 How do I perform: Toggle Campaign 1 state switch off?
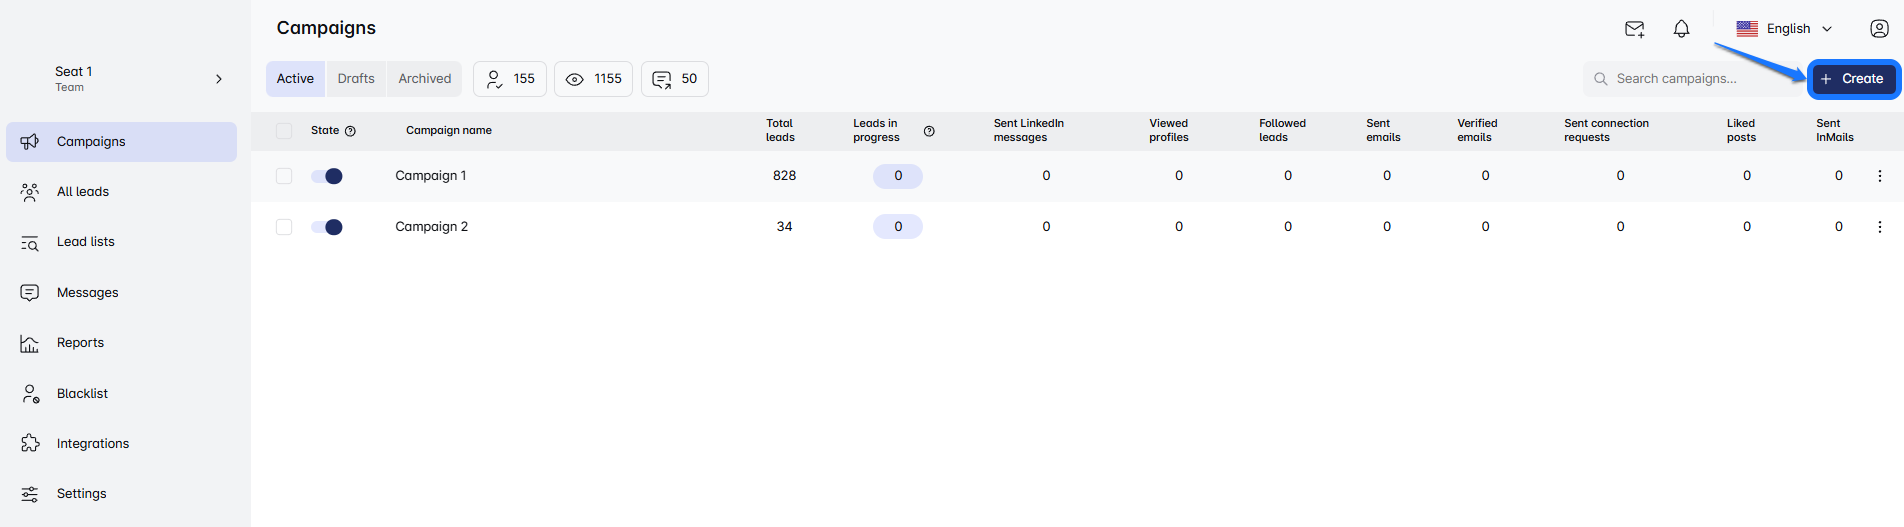(327, 176)
